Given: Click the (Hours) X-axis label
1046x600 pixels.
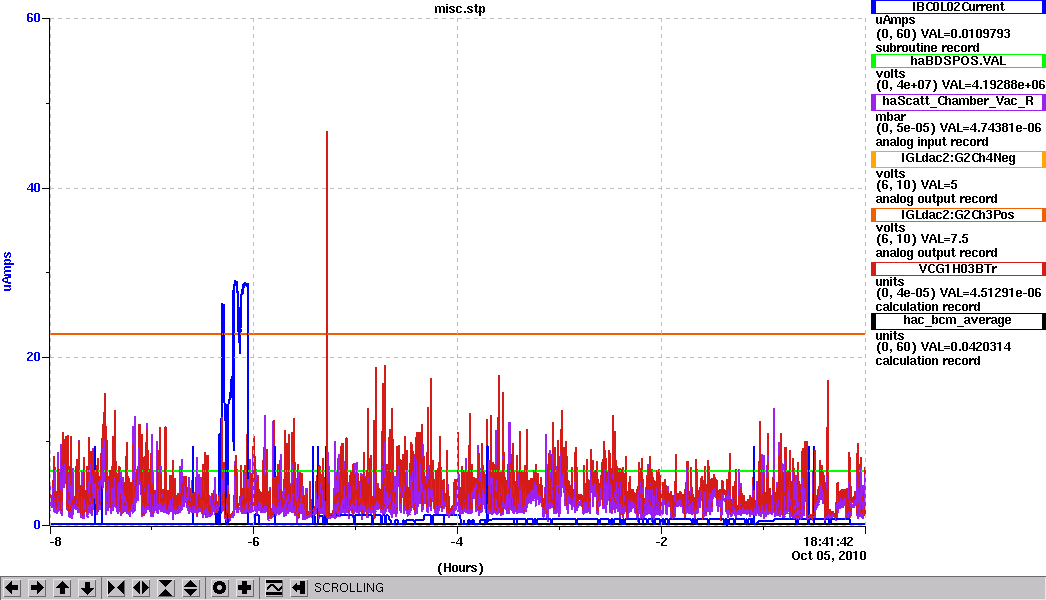Looking at the screenshot, I should [460, 568].
